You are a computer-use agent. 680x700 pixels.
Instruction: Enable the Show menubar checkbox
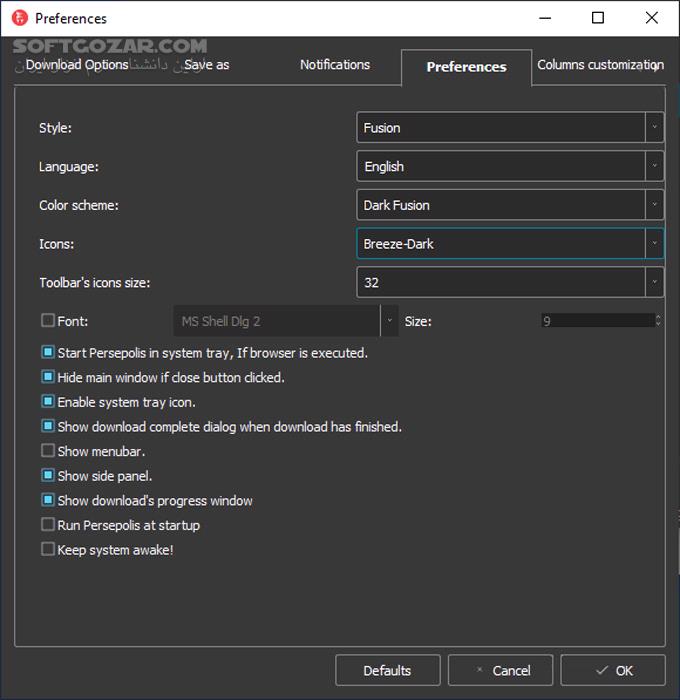pos(48,451)
